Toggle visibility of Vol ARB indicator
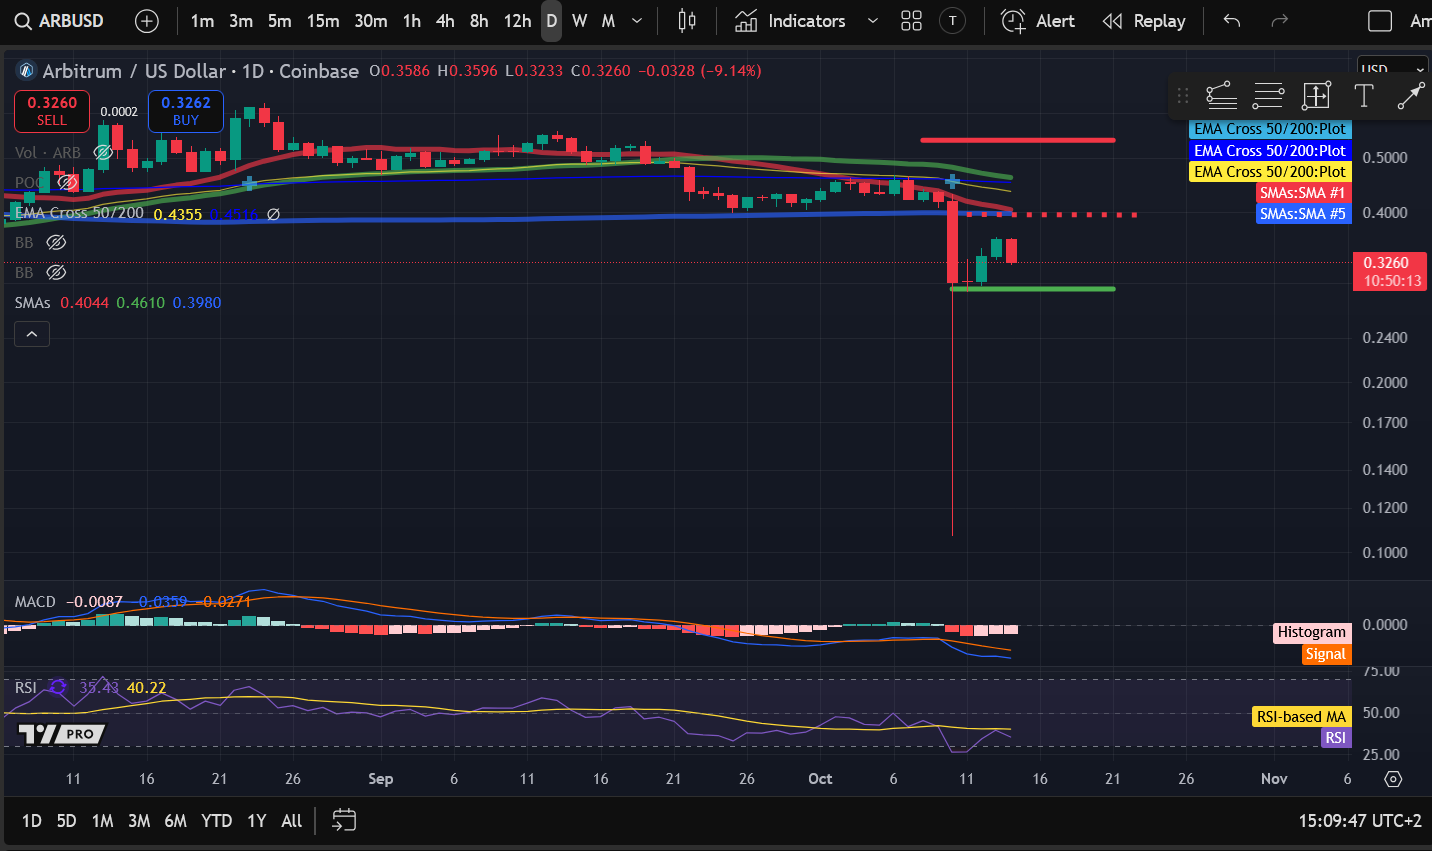 [x=102, y=152]
